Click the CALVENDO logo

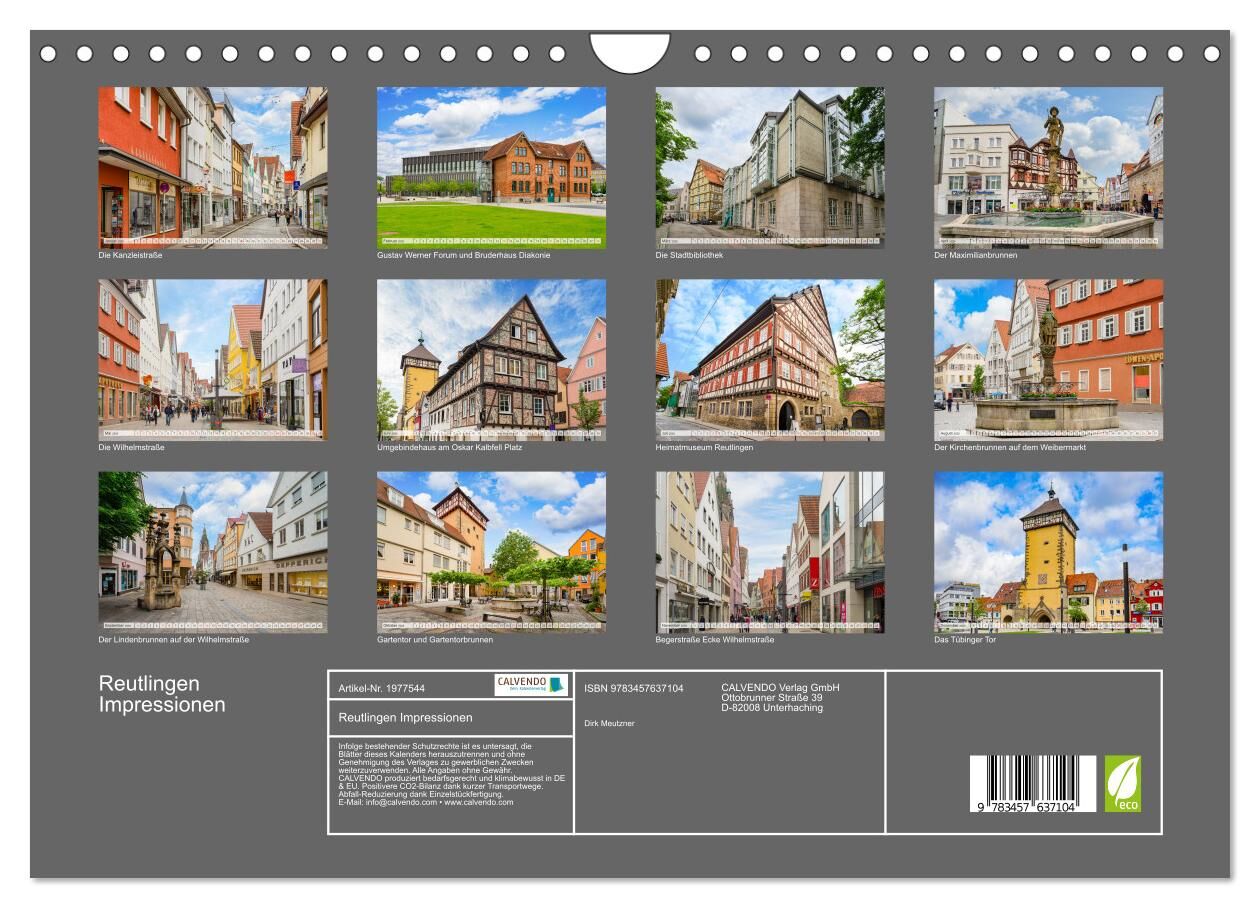(531, 685)
